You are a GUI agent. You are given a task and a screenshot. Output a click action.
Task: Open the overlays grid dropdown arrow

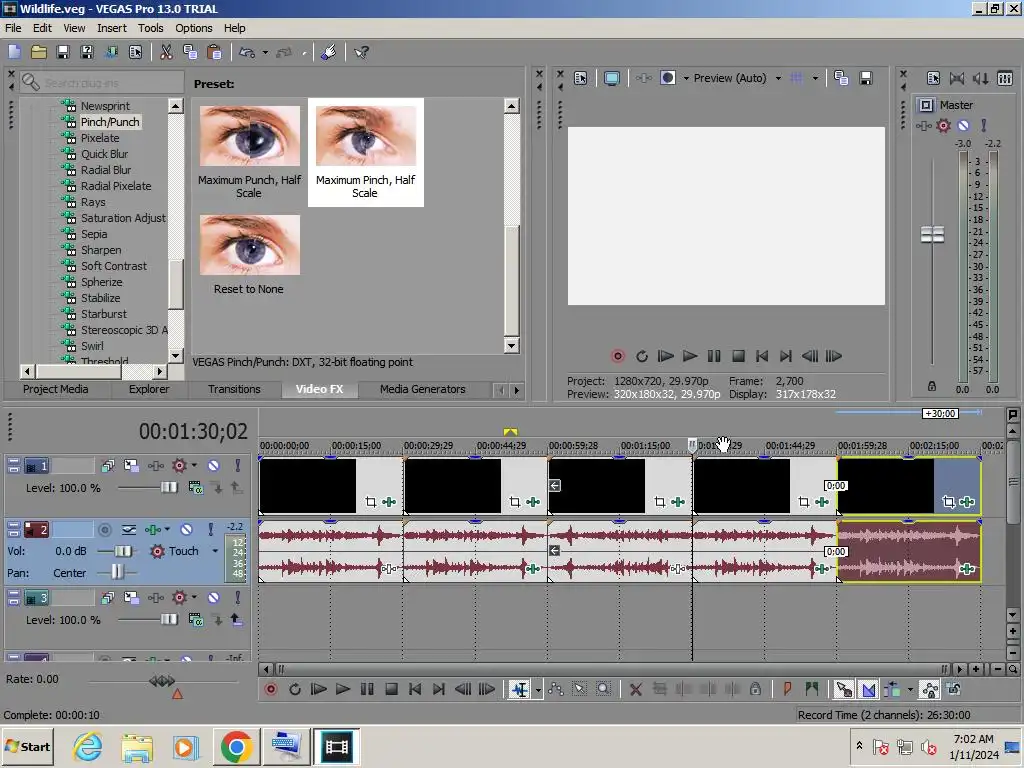coord(815,78)
